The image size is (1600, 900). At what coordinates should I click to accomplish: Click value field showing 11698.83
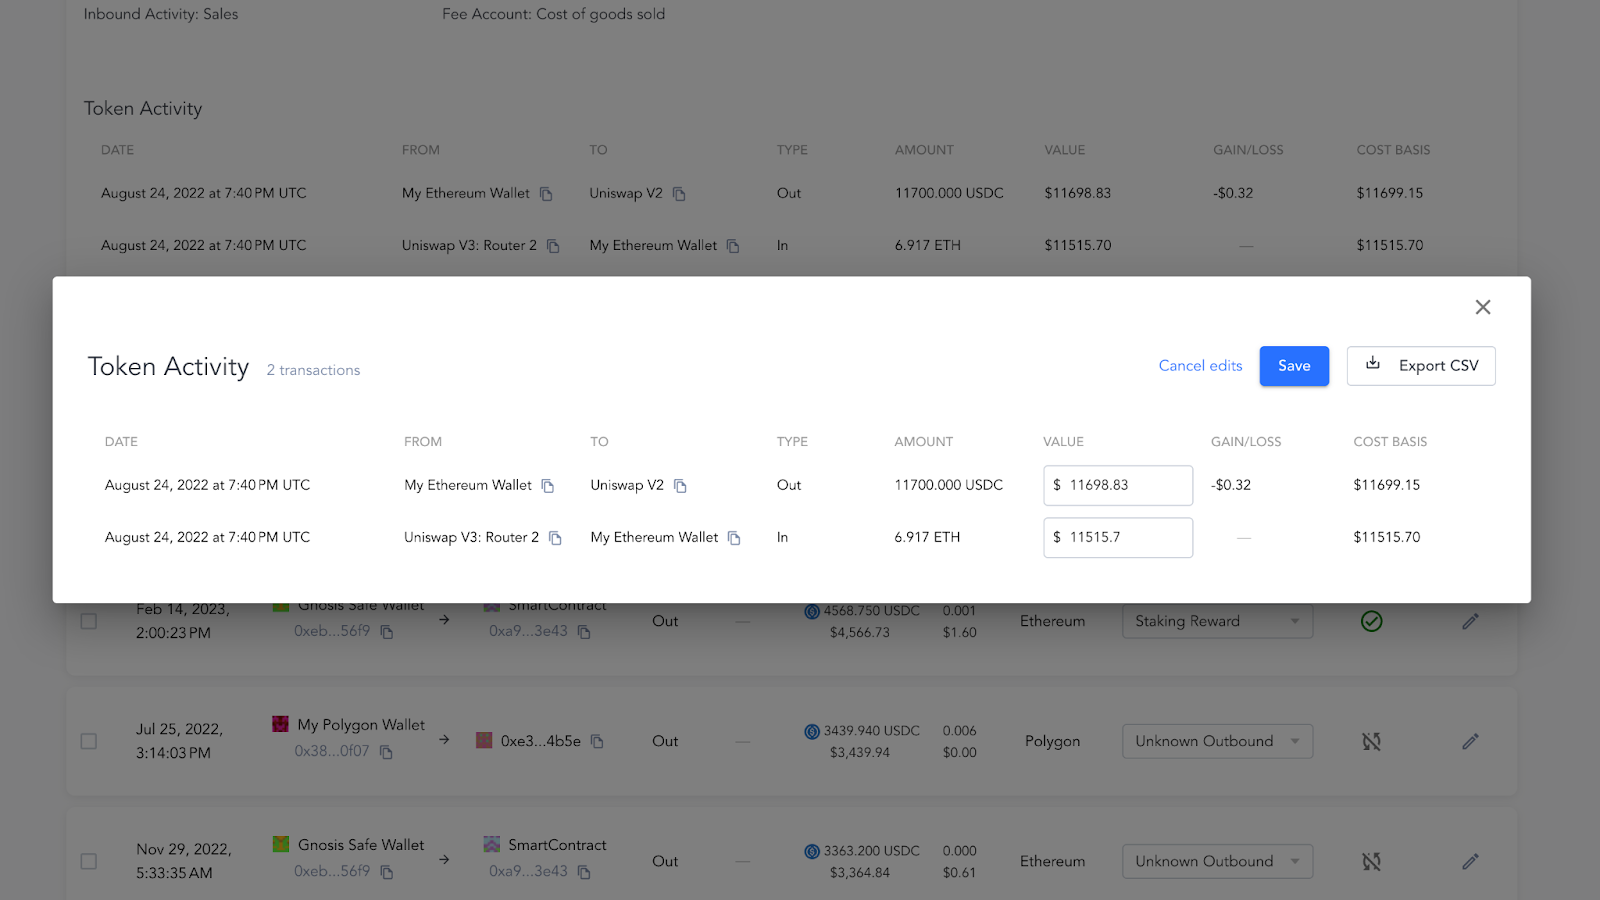pyautogui.click(x=1117, y=485)
